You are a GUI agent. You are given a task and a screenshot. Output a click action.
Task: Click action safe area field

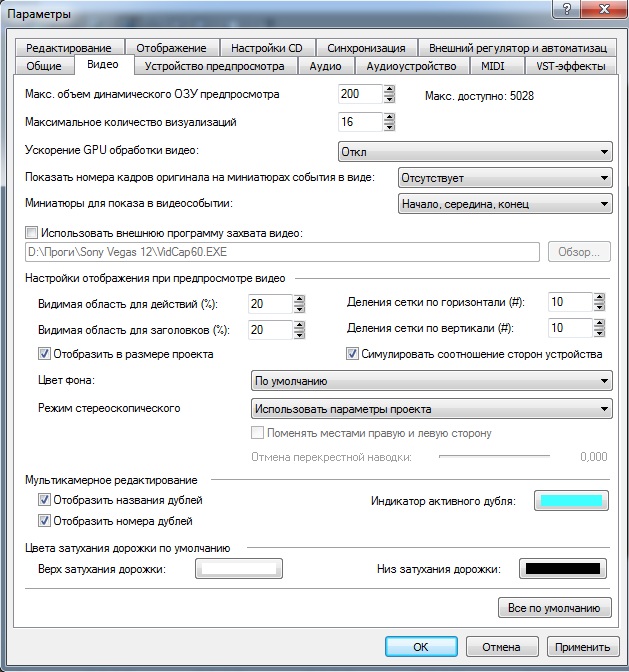coord(270,304)
